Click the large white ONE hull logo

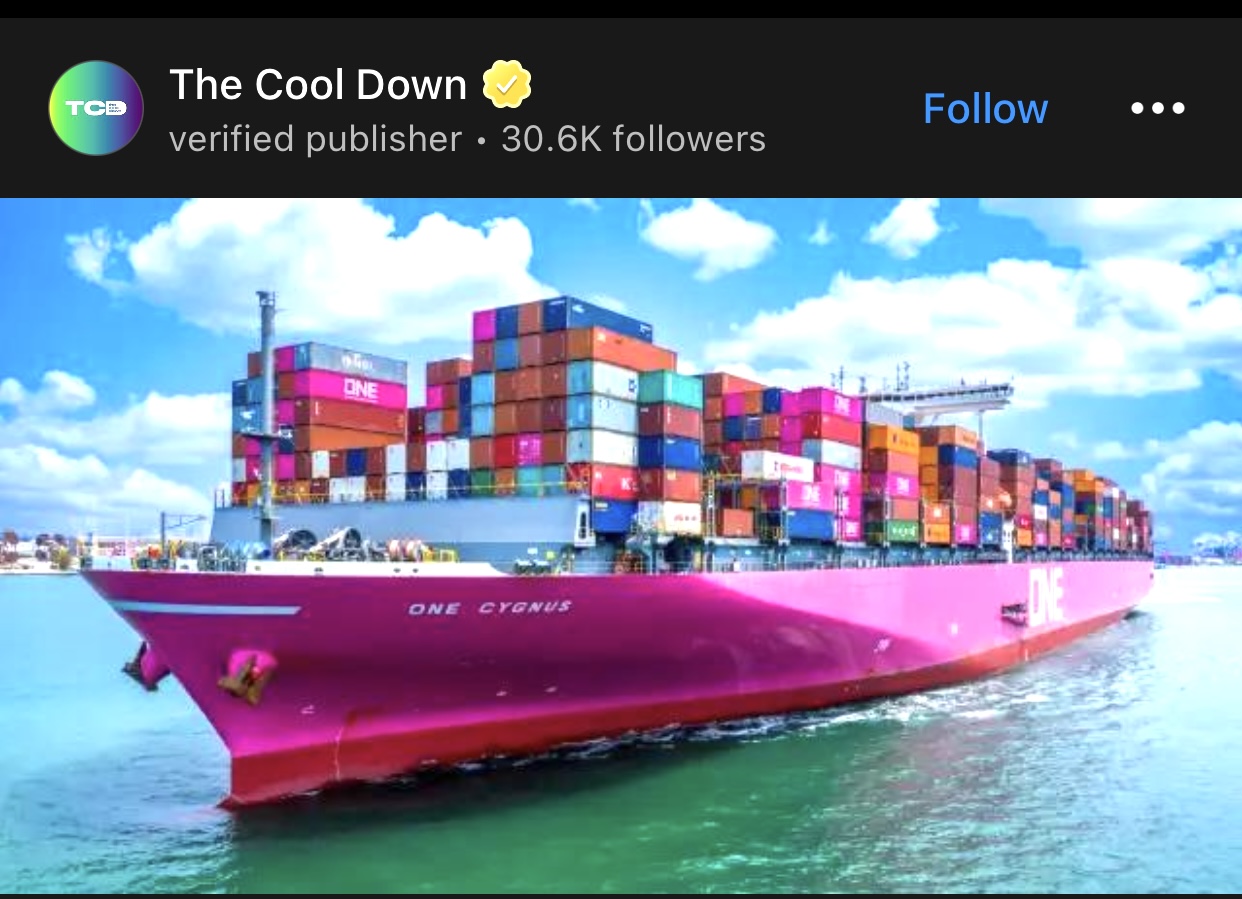(x=1046, y=596)
